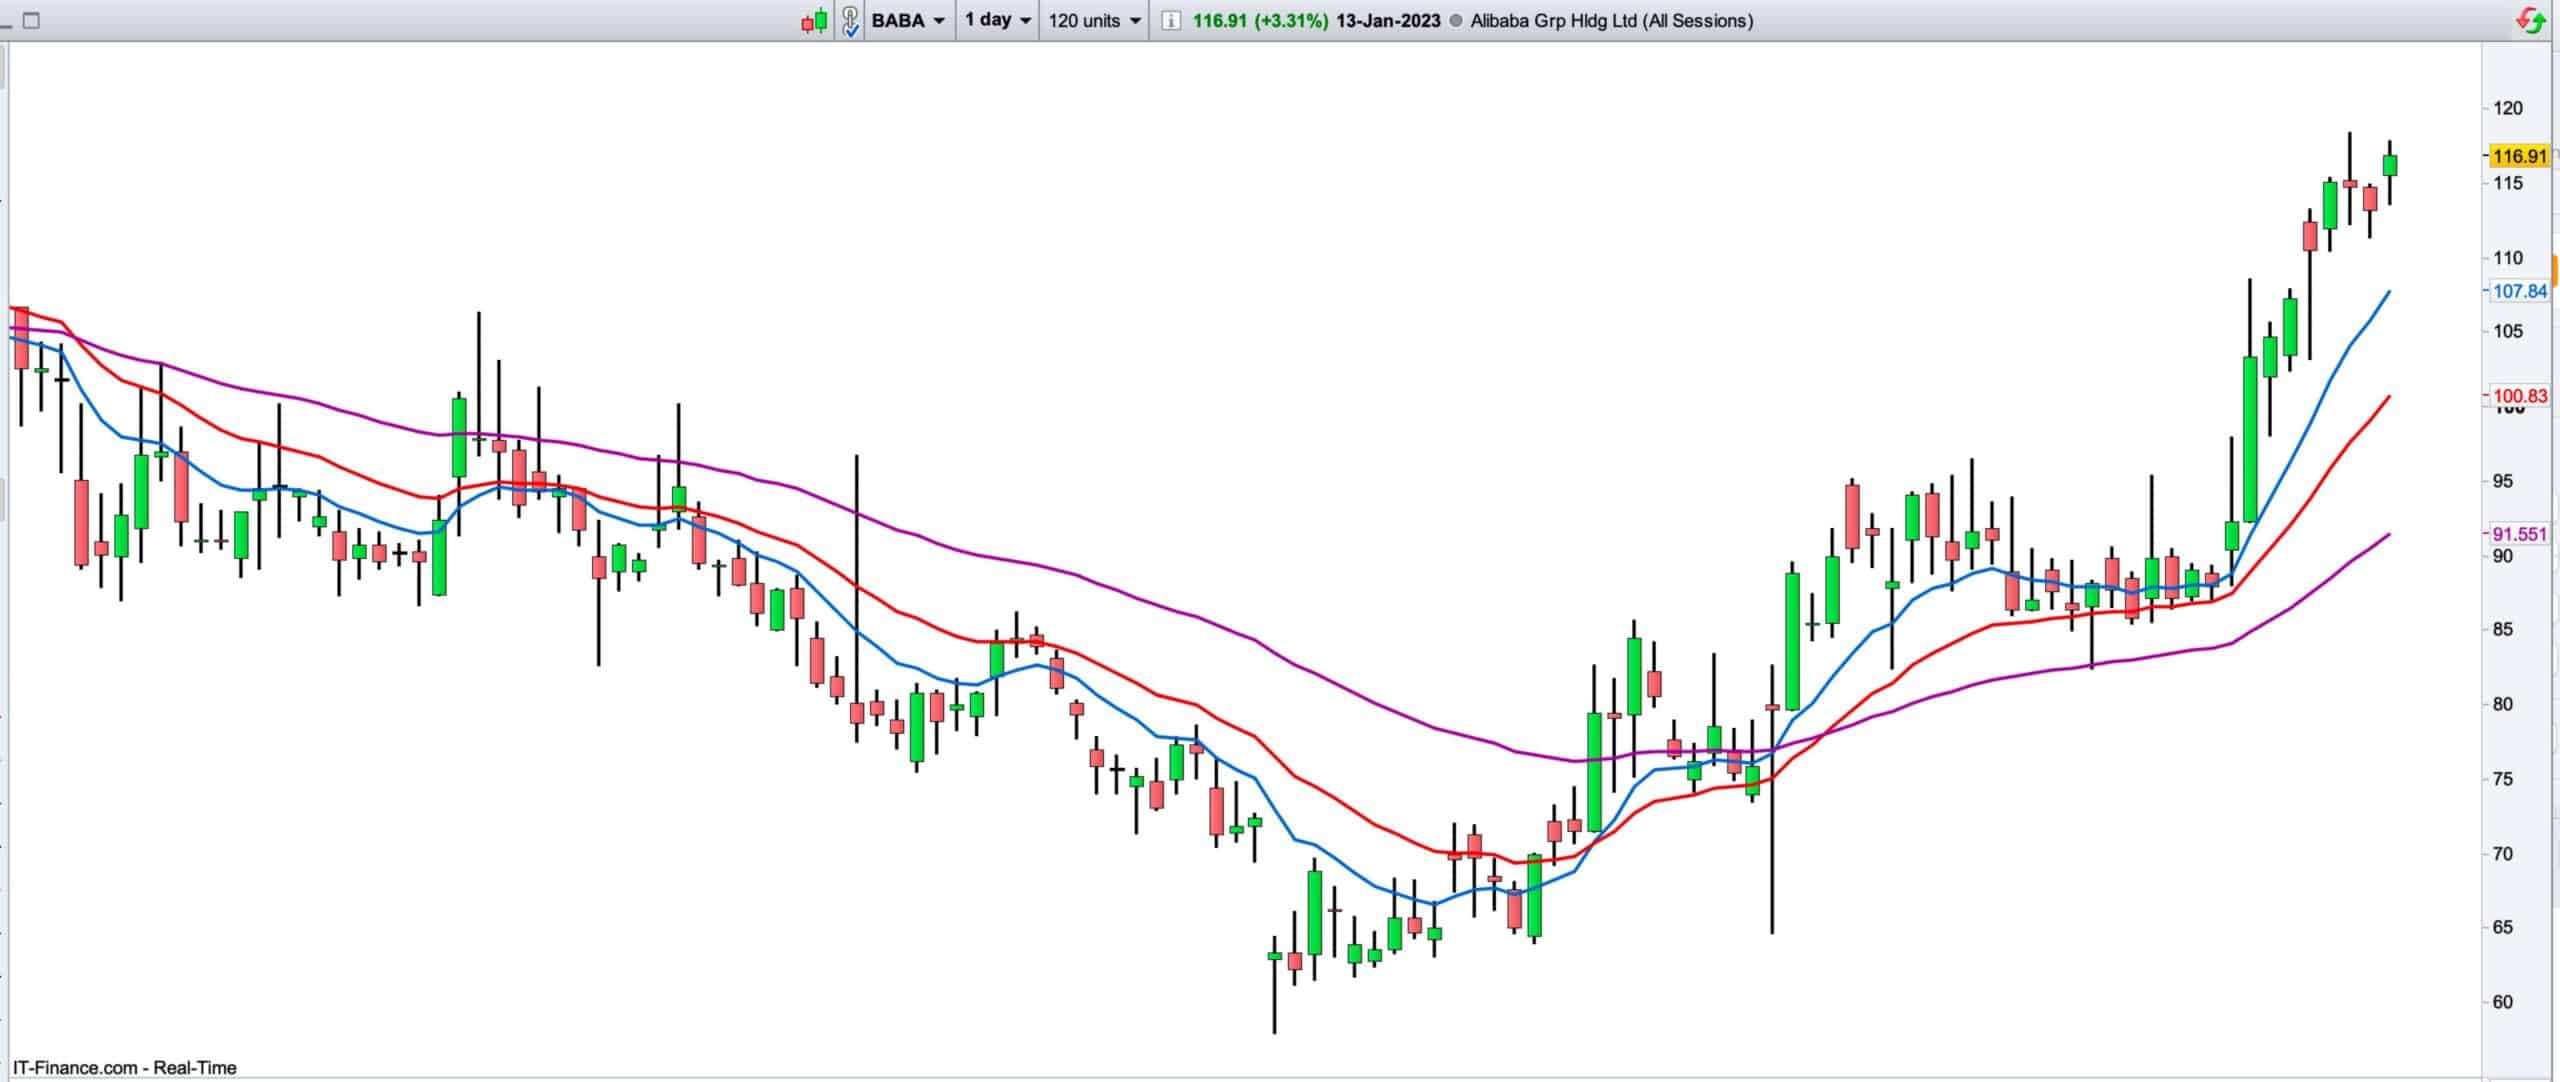
Task: Click the red-green buy/sell arrows icon
Action: tap(2532, 20)
